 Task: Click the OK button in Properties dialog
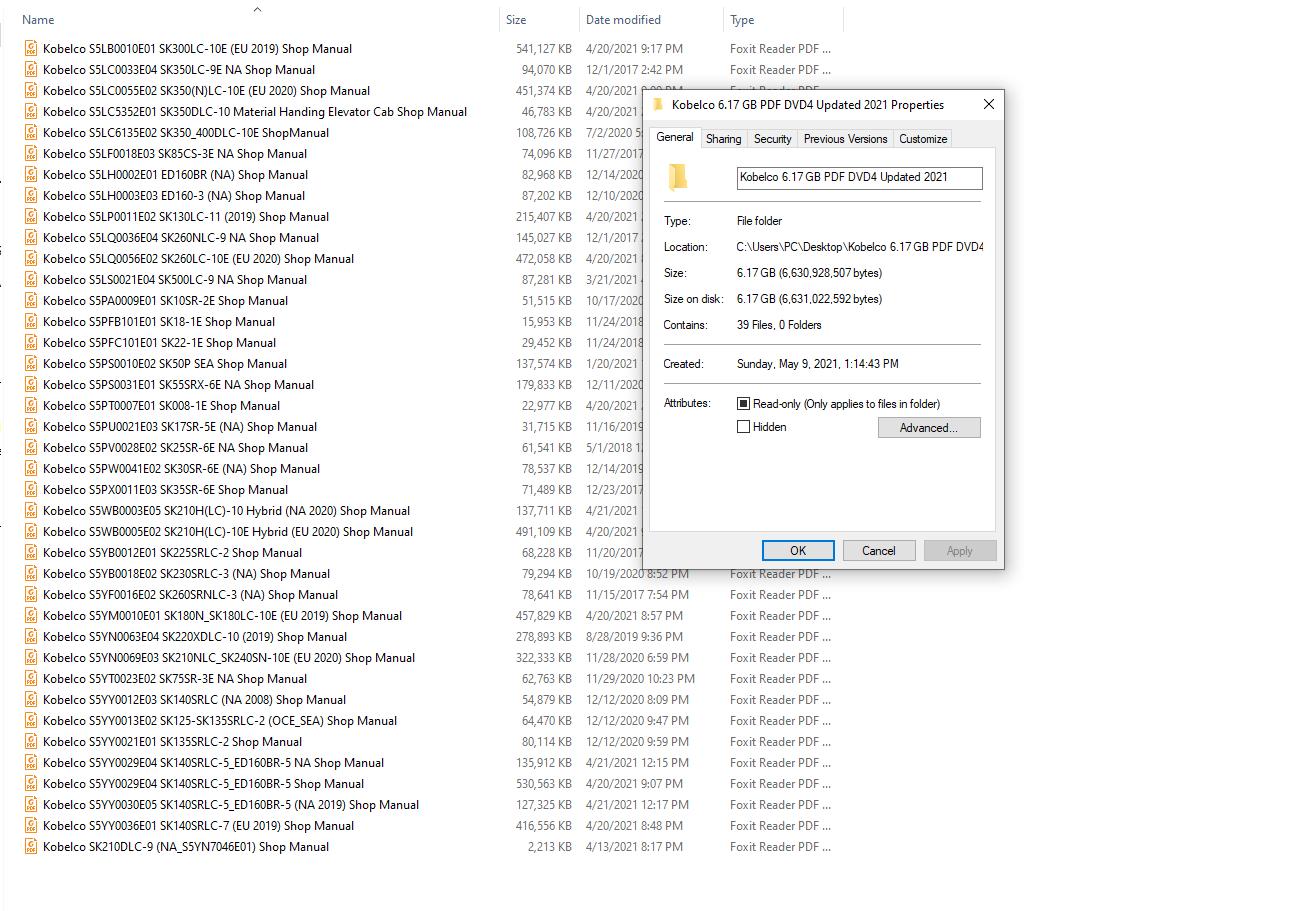click(798, 550)
